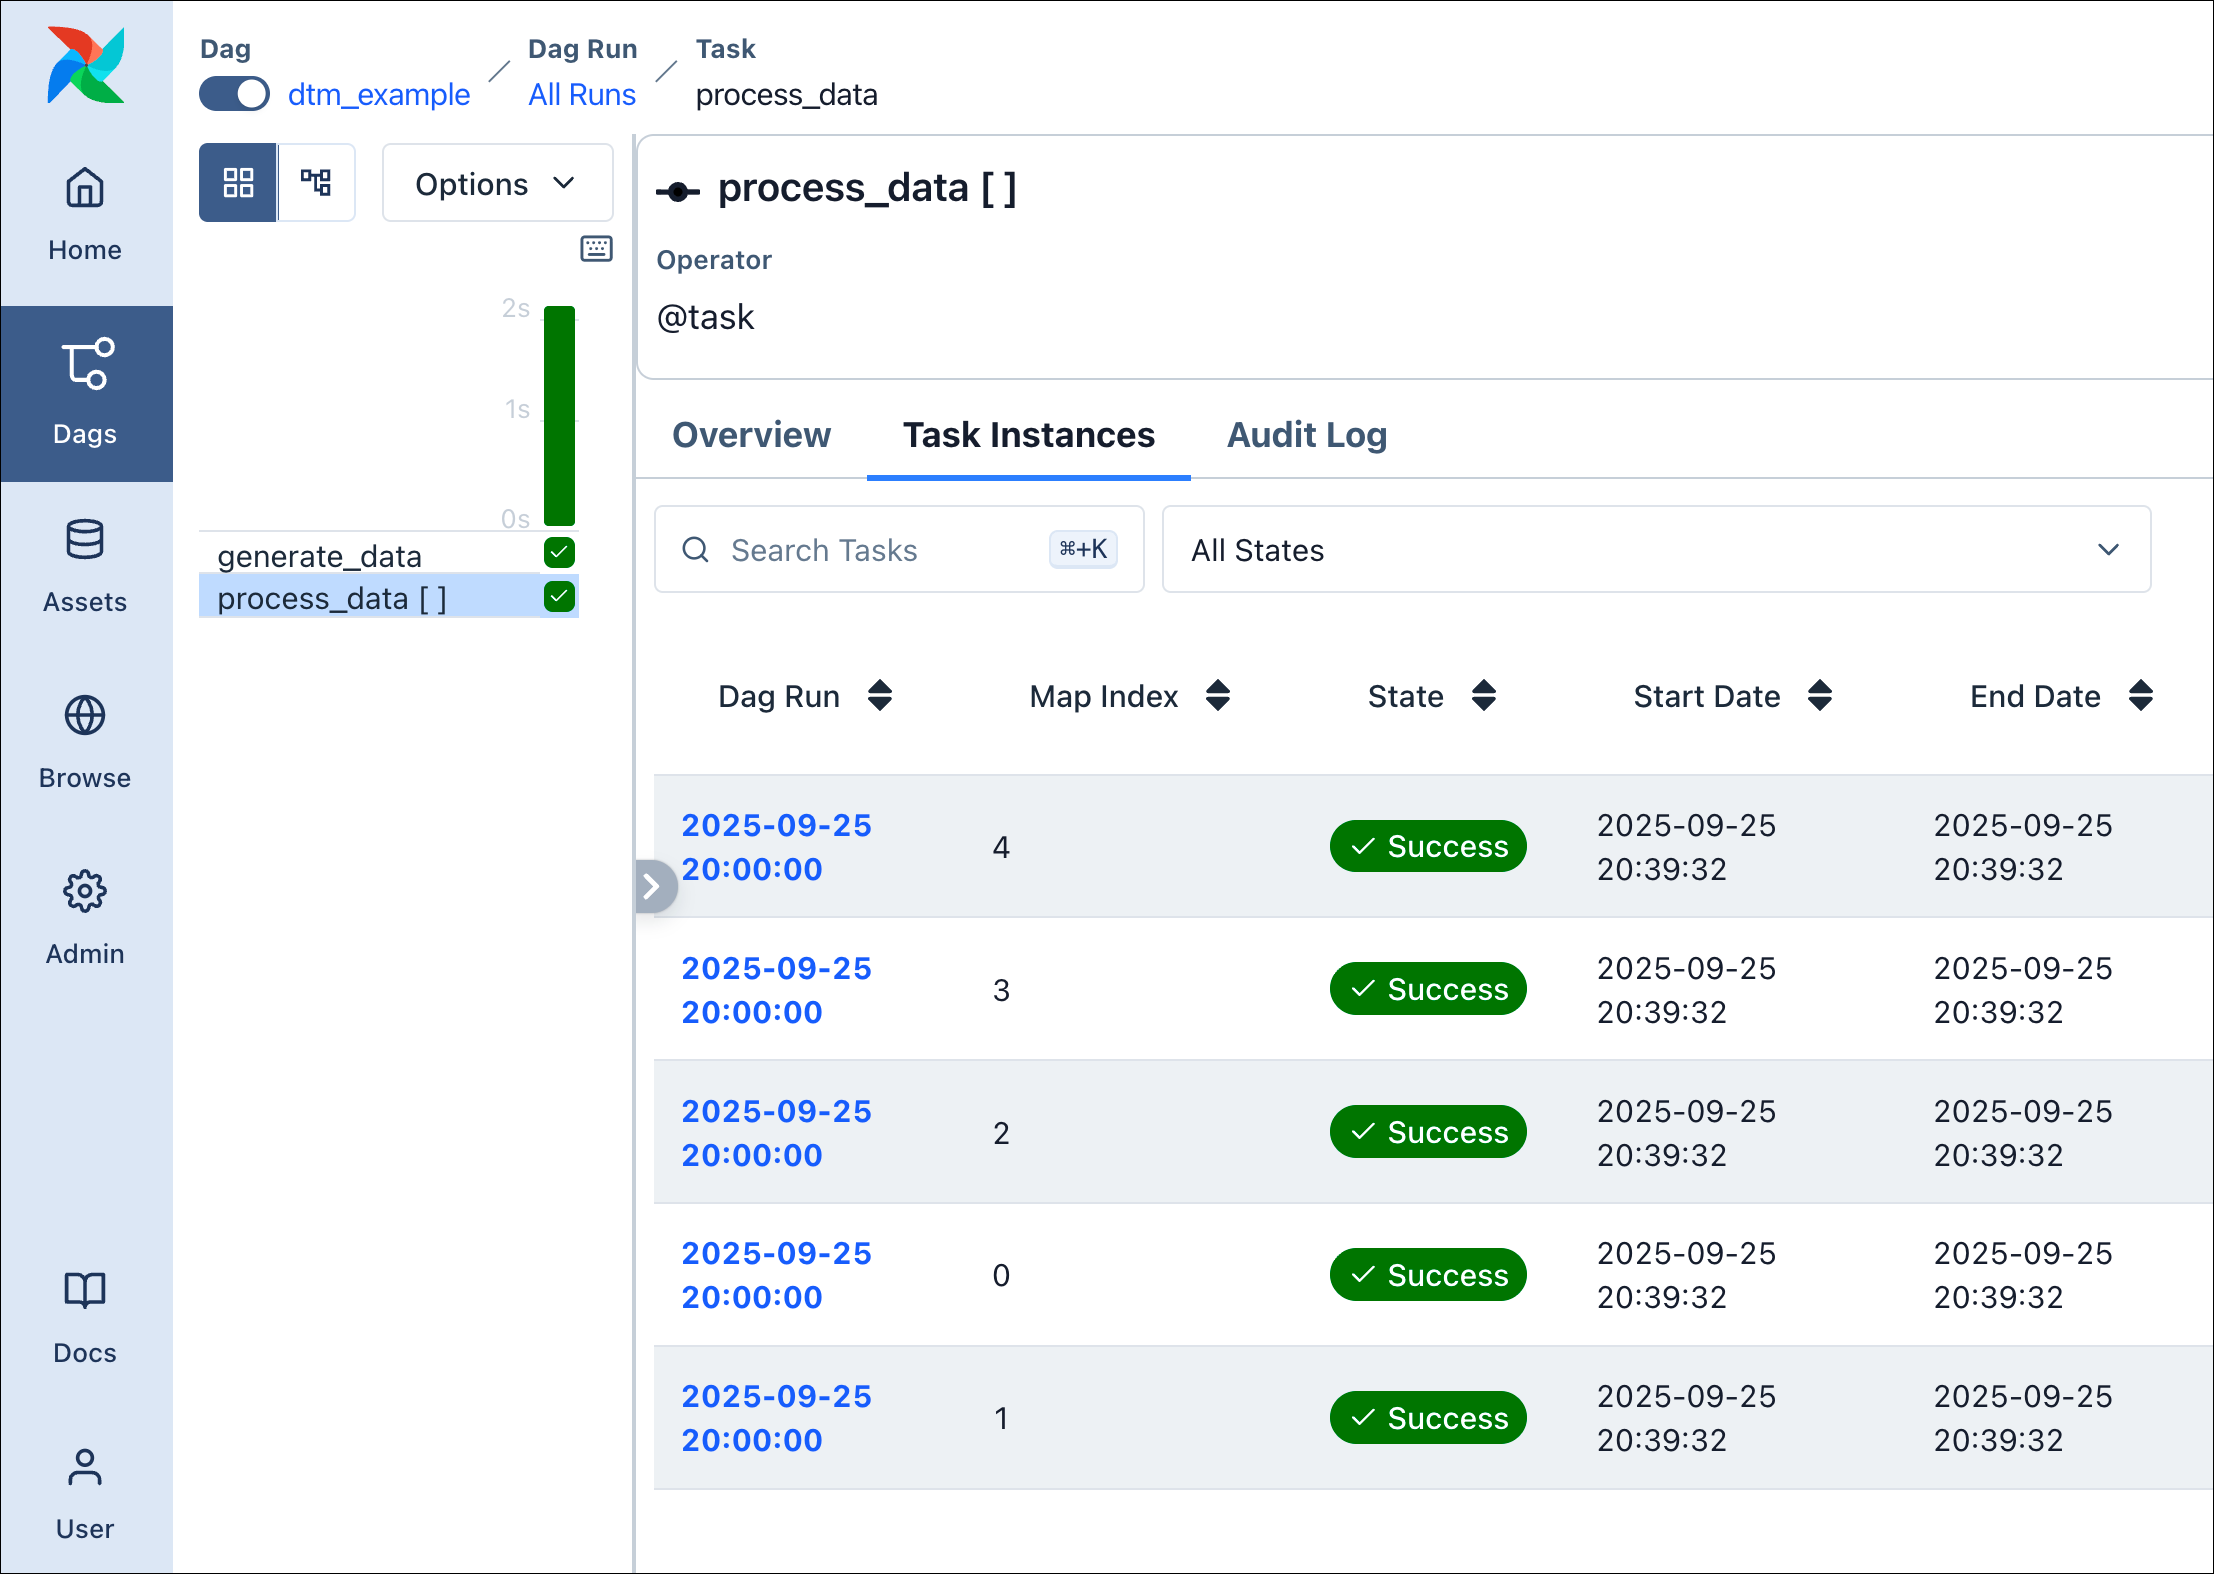The image size is (2214, 1574).
Task: Toggle the dtm_example Dag pause switch
Action: point(234,93)
